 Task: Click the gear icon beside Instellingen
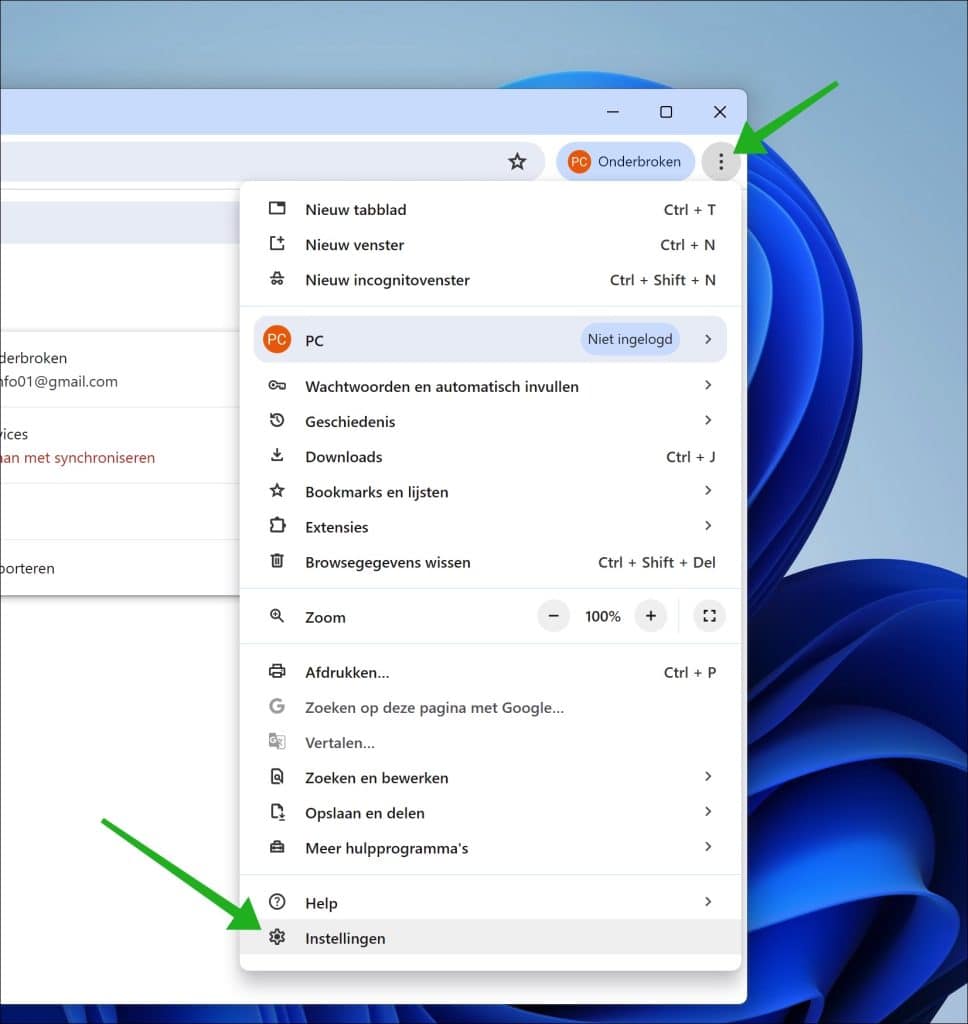(277, 937)
